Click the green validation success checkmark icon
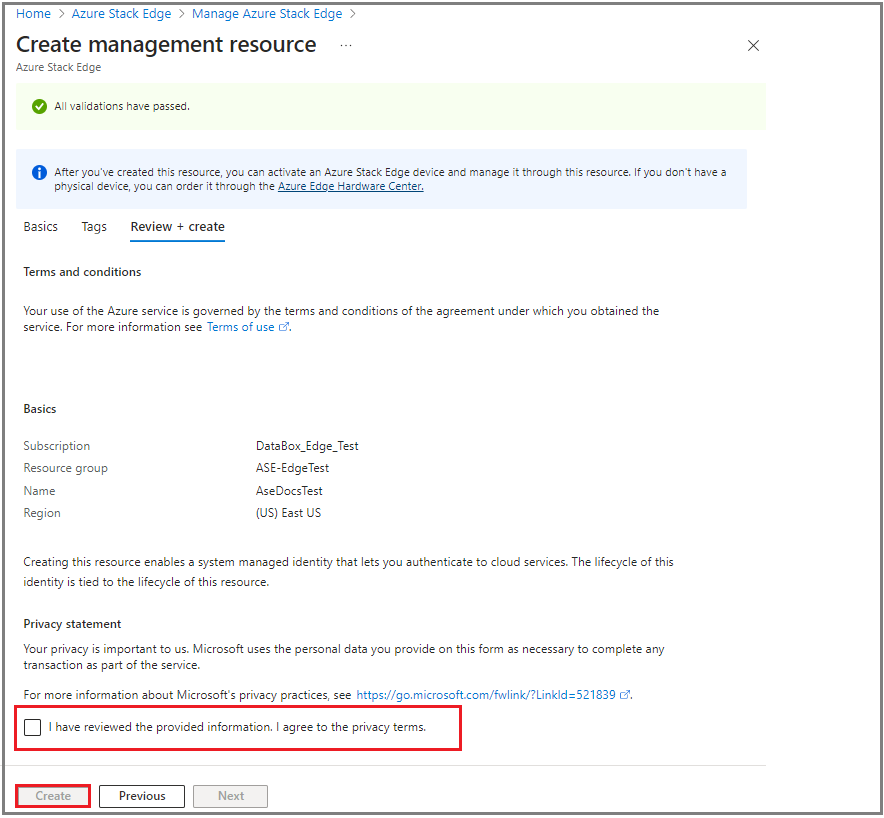884x818 pixels. (39, 105)
